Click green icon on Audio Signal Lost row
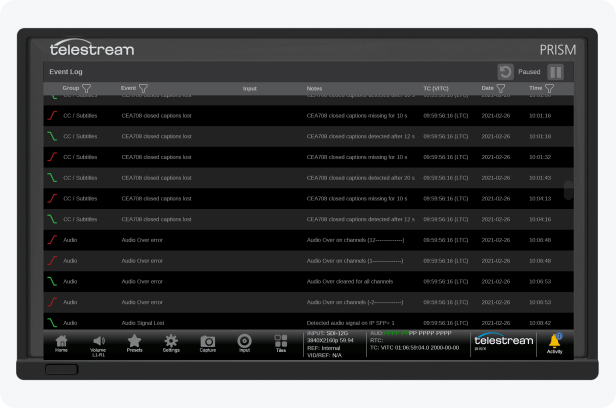Screen dimensions: 616x408 [x=52, y=323]
